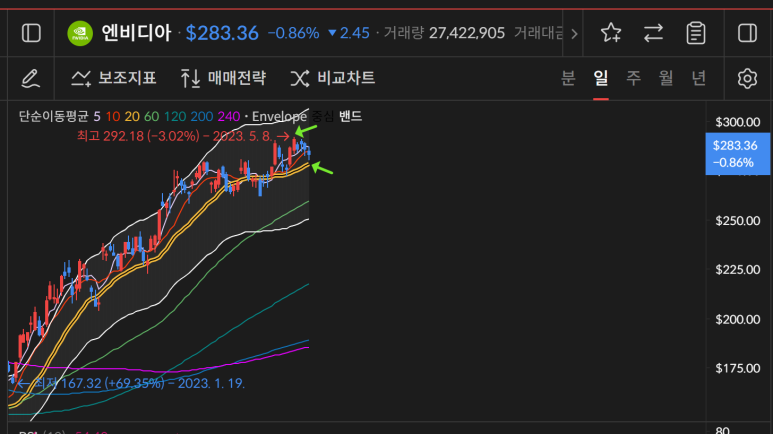Open 보조지표 indicators menu

pyautogui.click(x=114, y=78)
